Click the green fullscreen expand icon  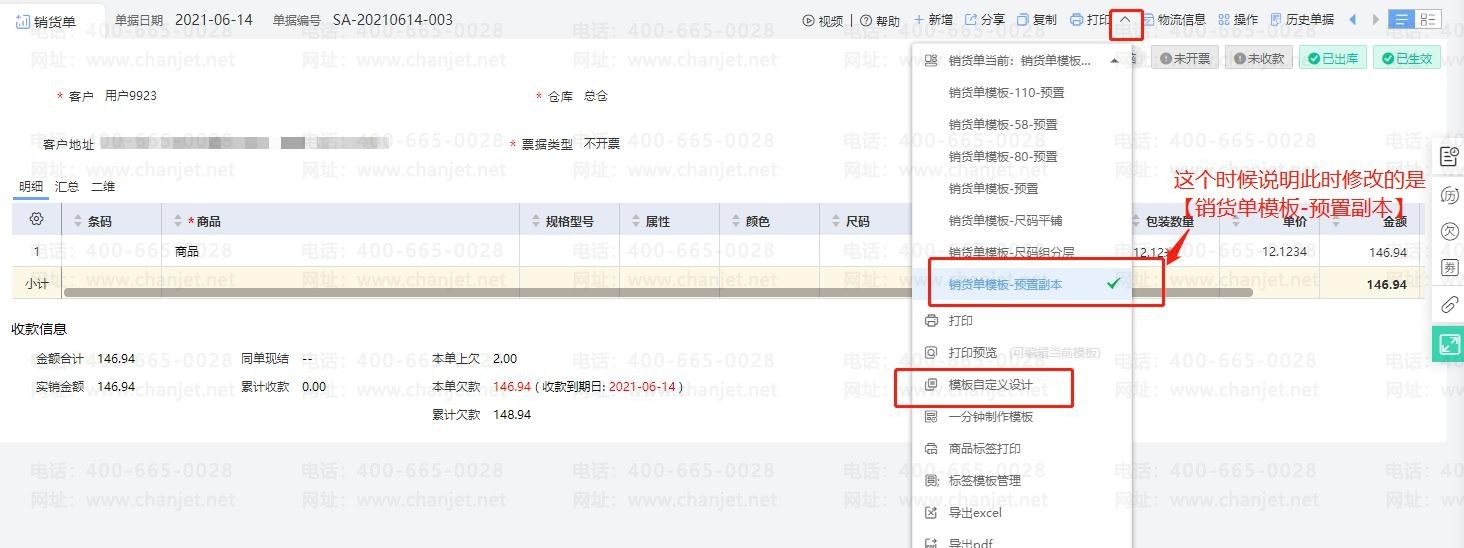(x=1448, y=345)
